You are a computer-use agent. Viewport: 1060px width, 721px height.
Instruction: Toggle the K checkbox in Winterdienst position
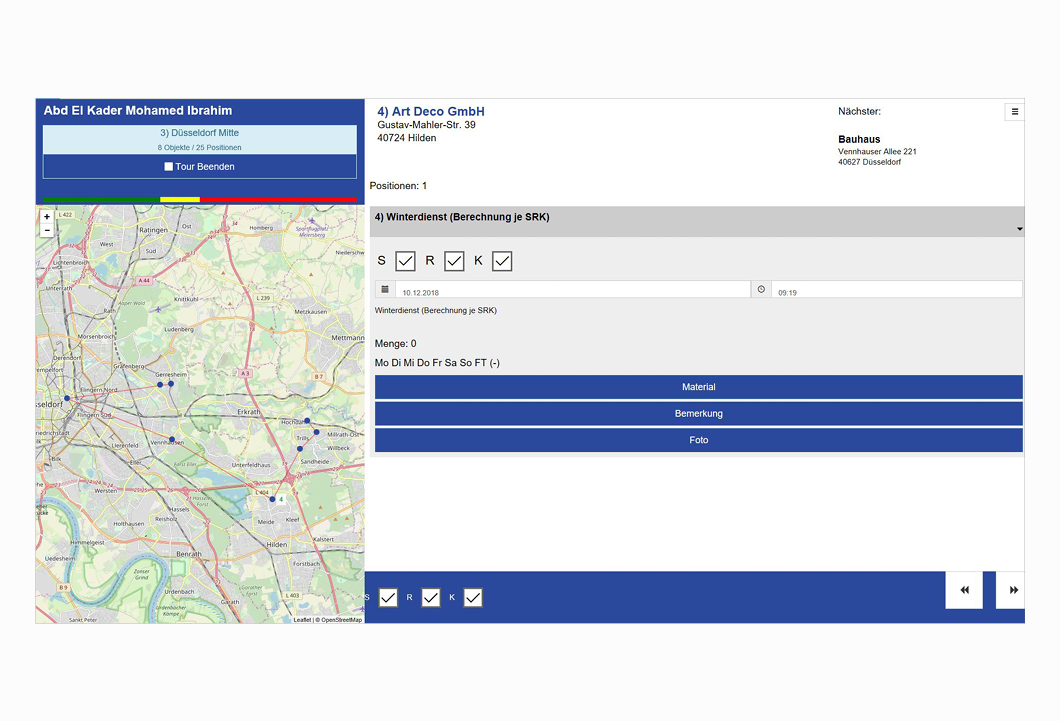click(502, 261)
